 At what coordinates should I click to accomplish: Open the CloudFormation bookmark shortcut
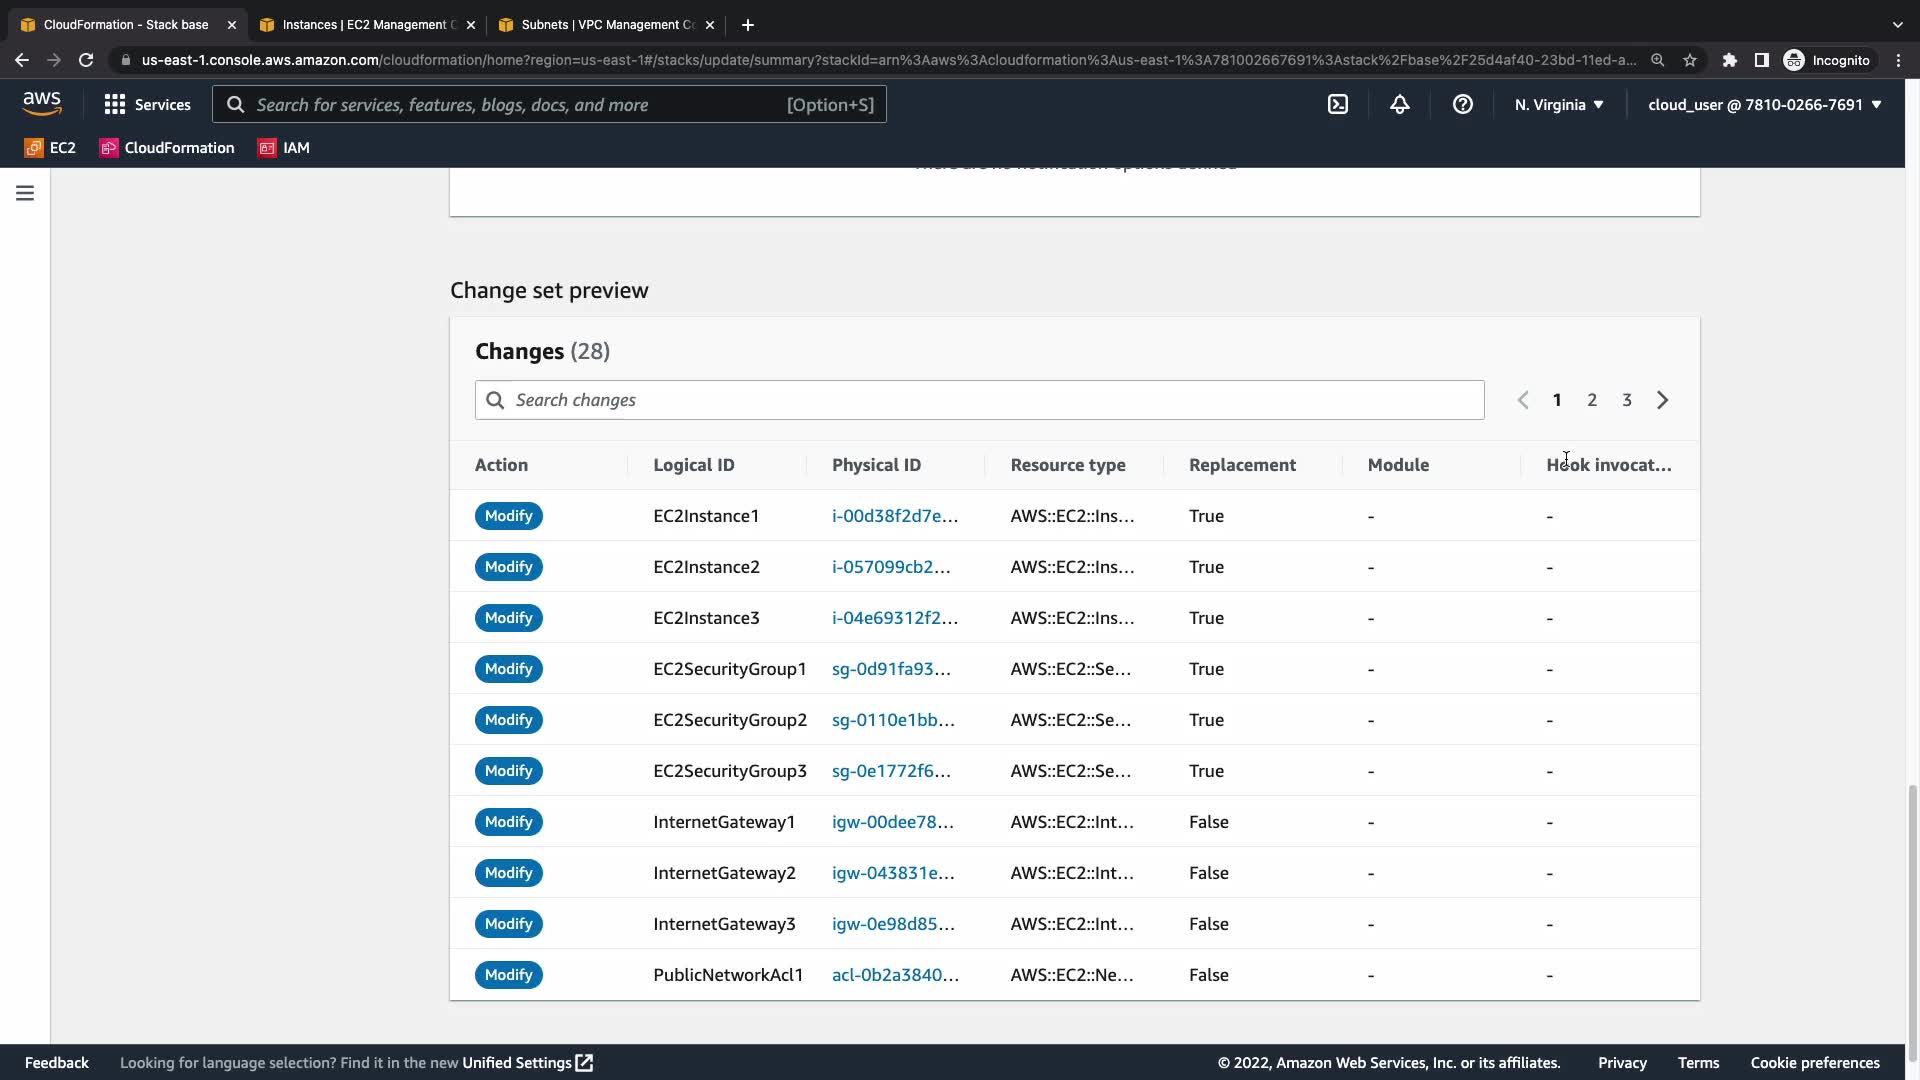click(x=167, y=148)
